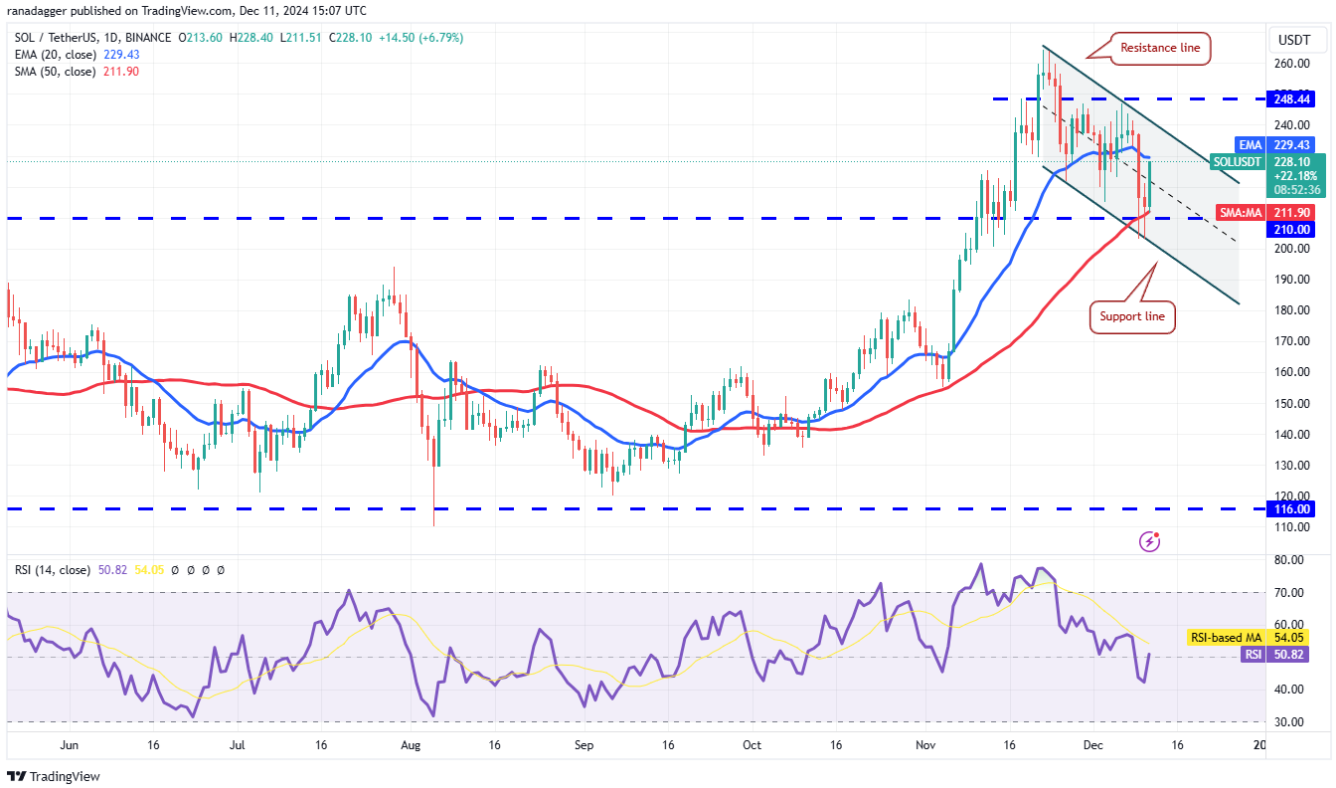Image resolution: width=1336 pixels, height=788 pixels.
Task: Click the Jun date on time axis
Action: (x=69, y=745)
